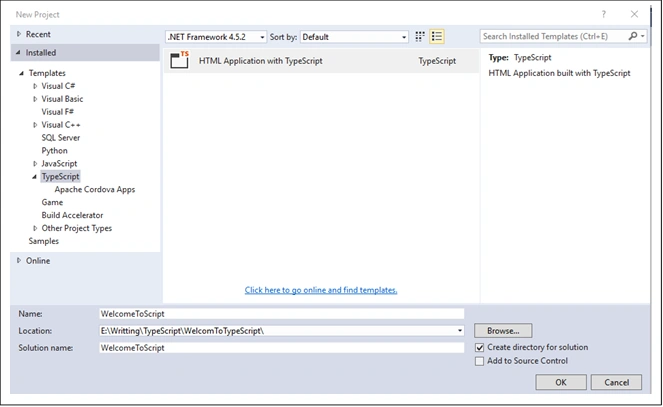Viewport: 663px width, 407px height.
Task: Select Visual Basic label in tree
Action: tap(62, 99)
